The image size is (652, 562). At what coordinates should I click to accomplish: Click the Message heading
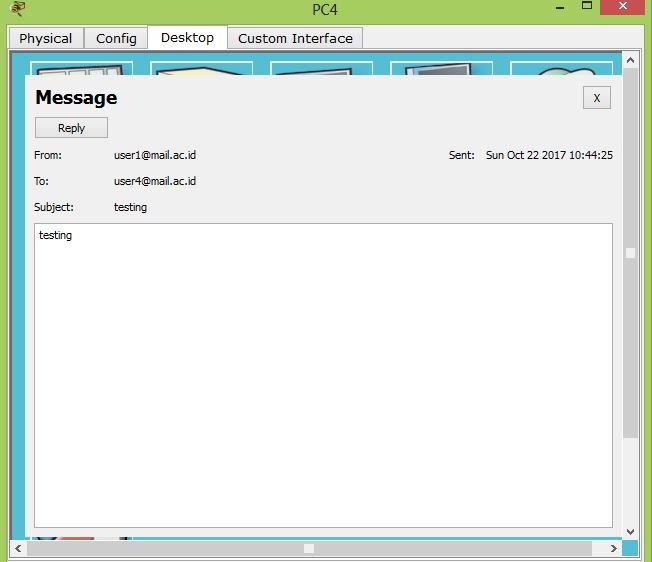[76, 98]
